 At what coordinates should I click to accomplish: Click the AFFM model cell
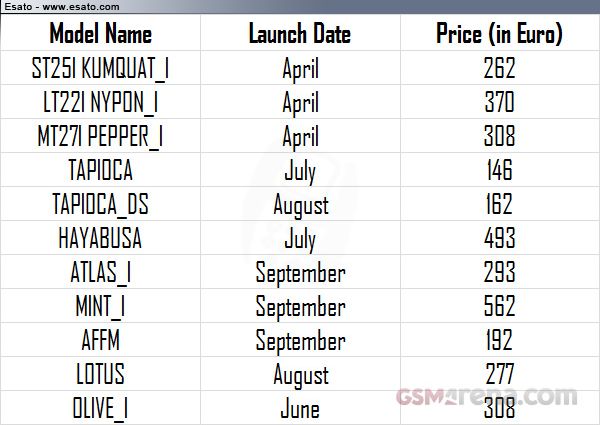click(x=101, y=340)
